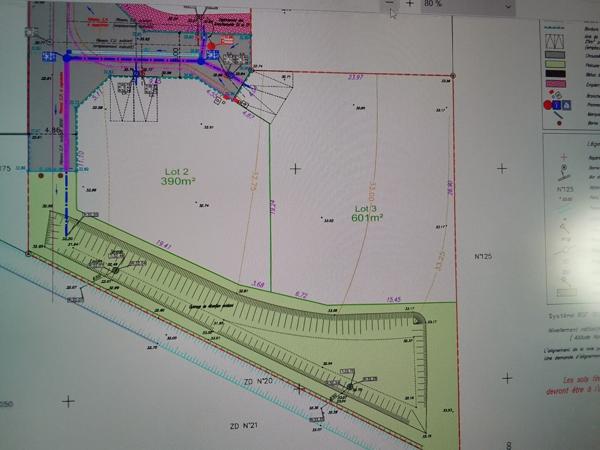Click the zoom out minus button
The image size is (600, 450).
pos(389,4)
